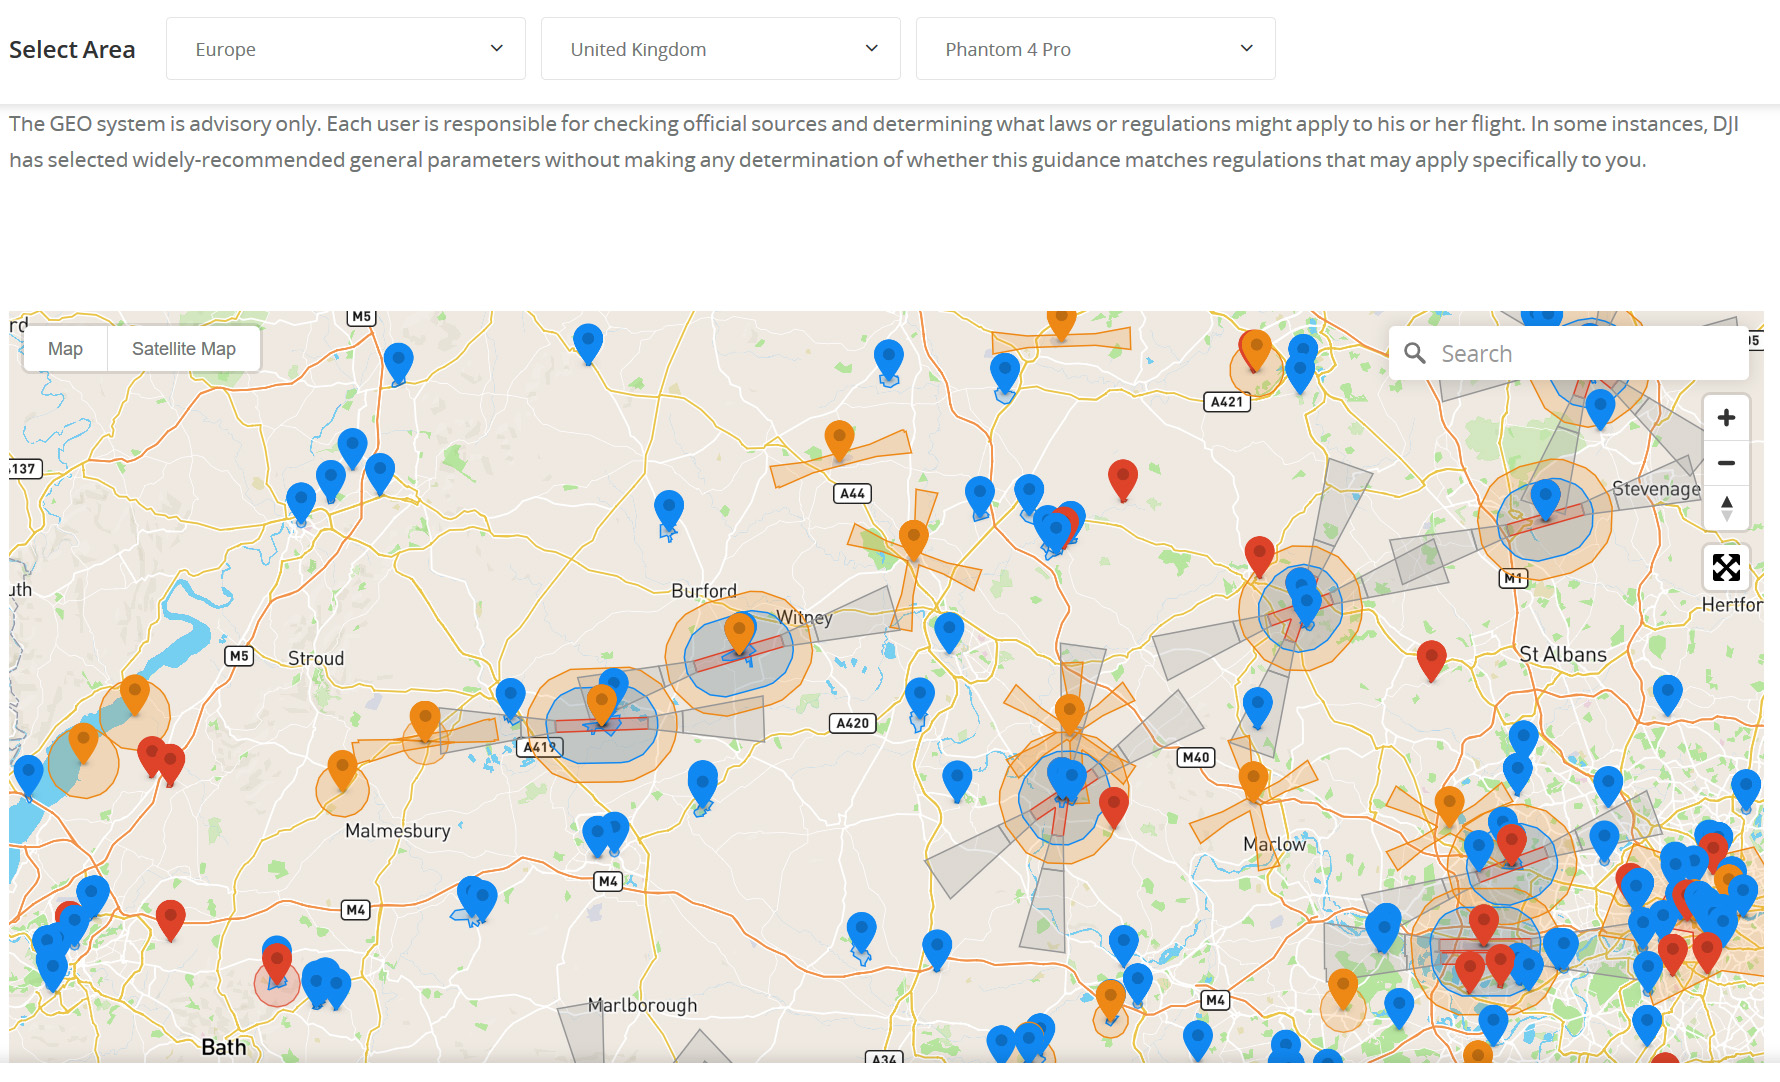The width and height of the screenshot is (1780, 1082).
Task: Click the orange pin above Marlow
Action: (1253, 782)
